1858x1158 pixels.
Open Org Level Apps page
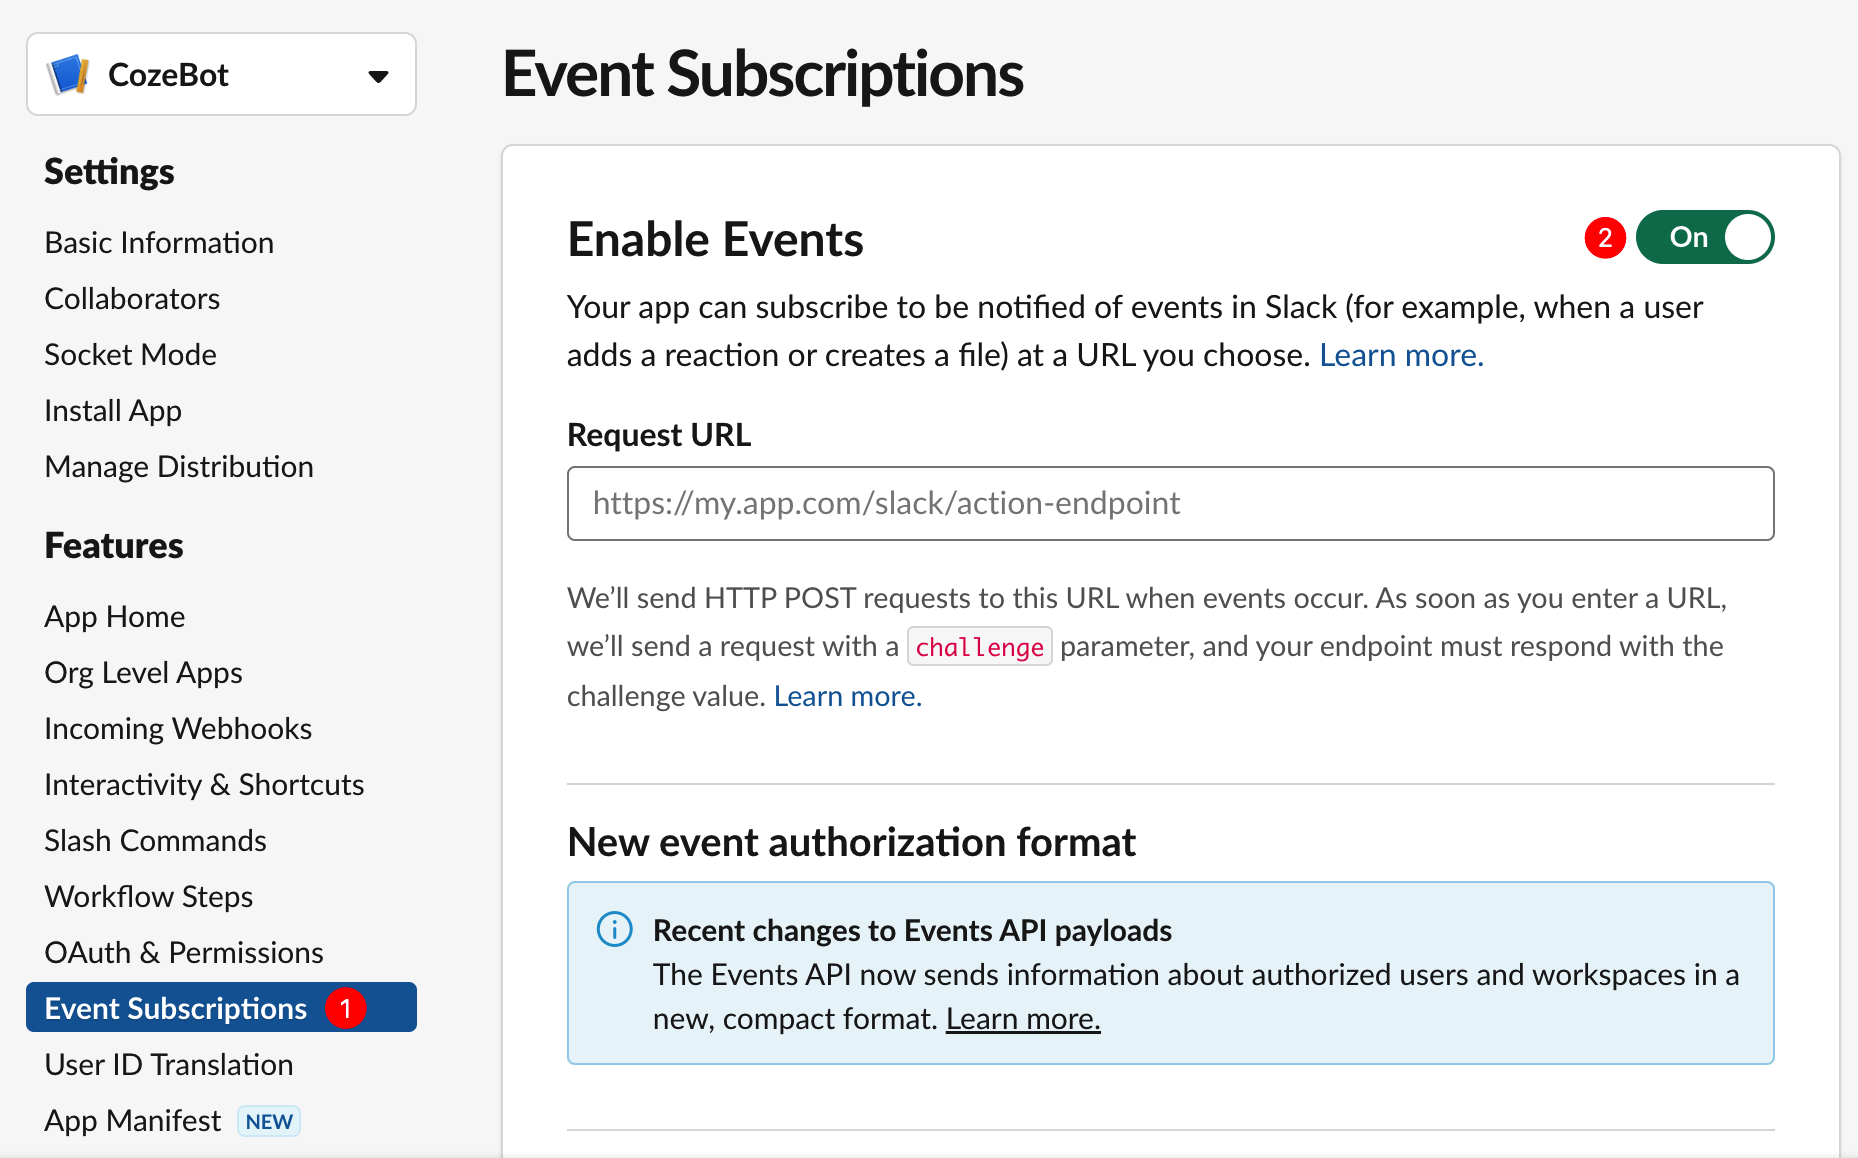pos(143,673)
